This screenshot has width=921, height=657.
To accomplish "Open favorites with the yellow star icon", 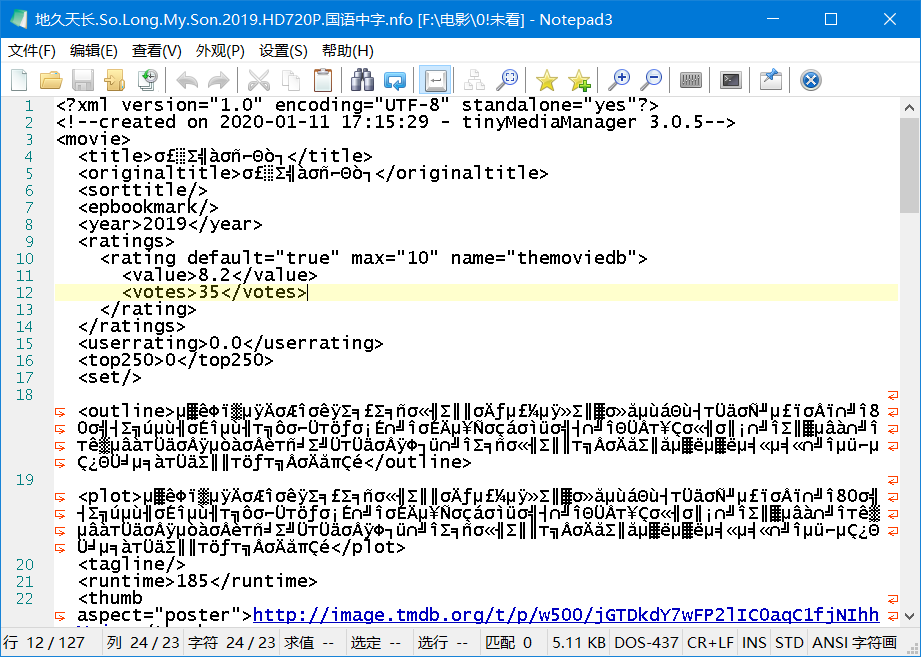I will pos(546,80).
